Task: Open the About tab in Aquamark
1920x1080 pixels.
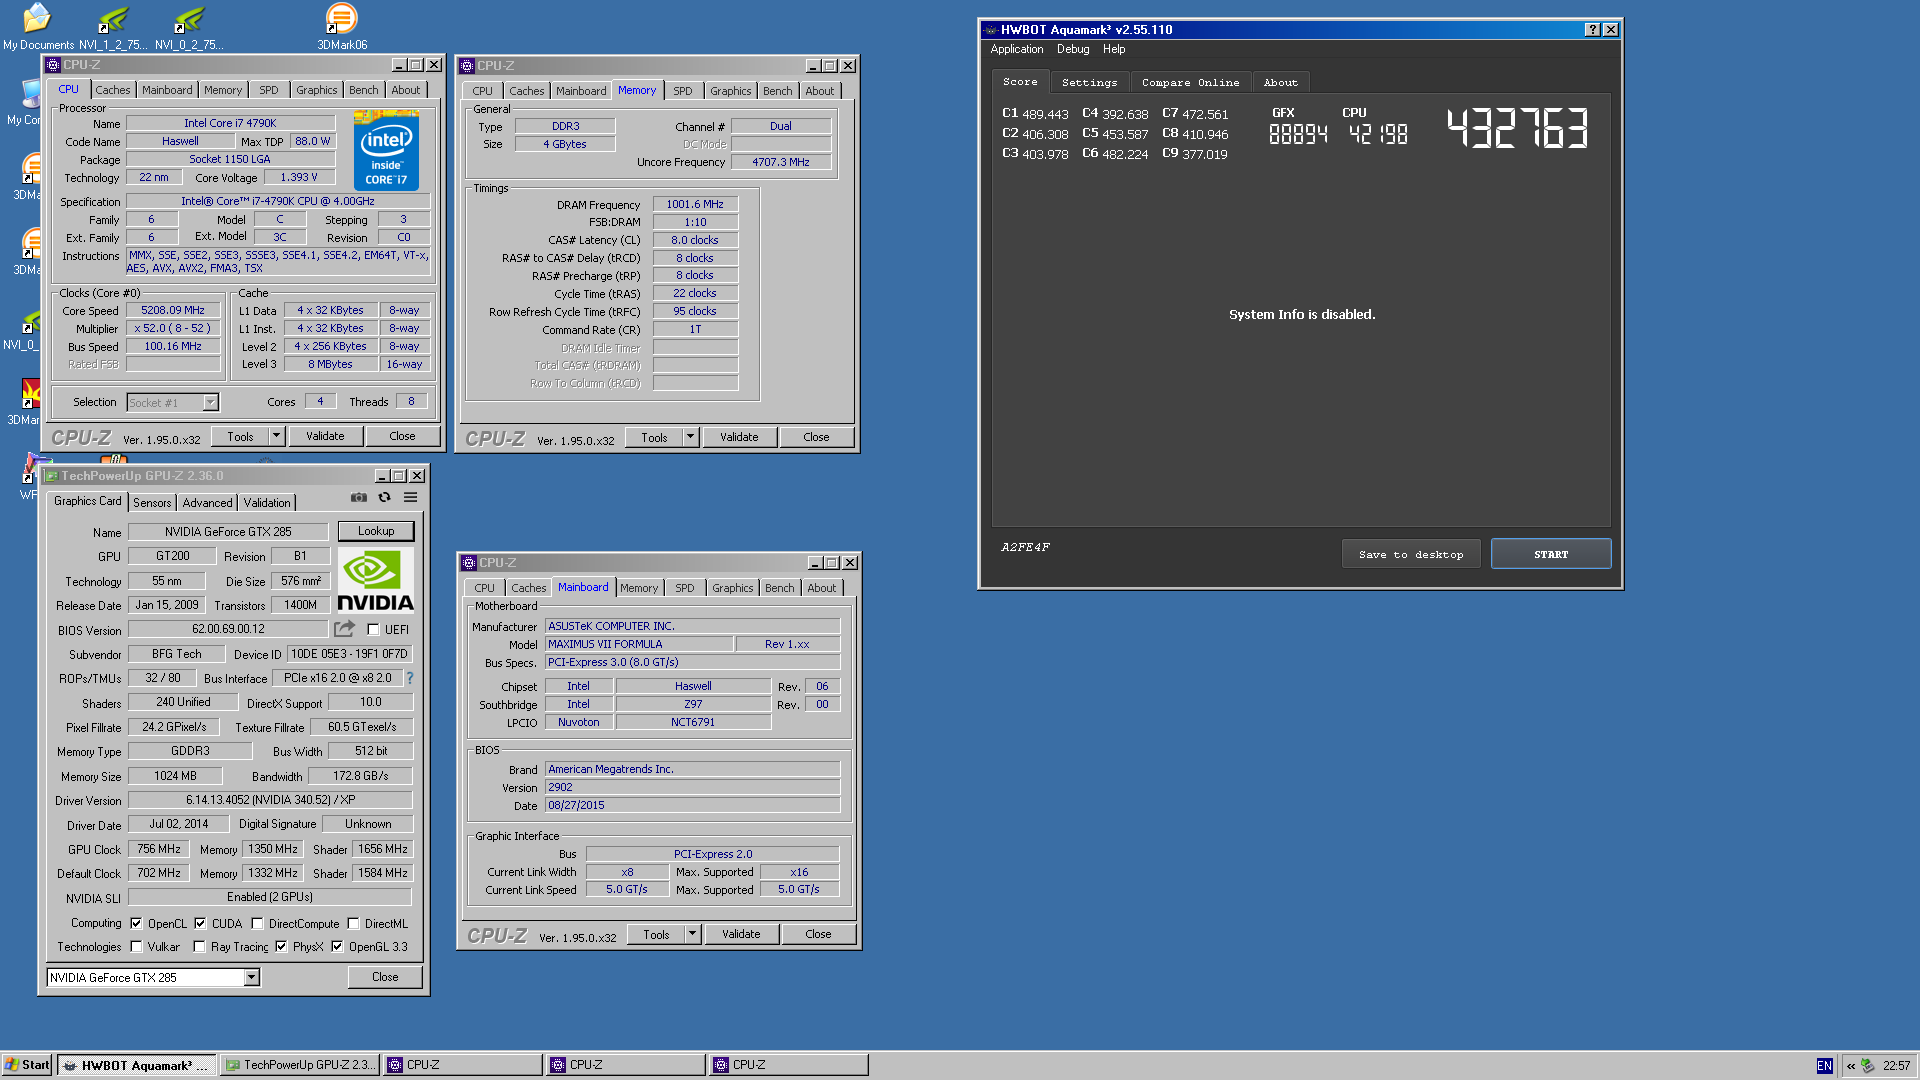Action: (1280, 83)
